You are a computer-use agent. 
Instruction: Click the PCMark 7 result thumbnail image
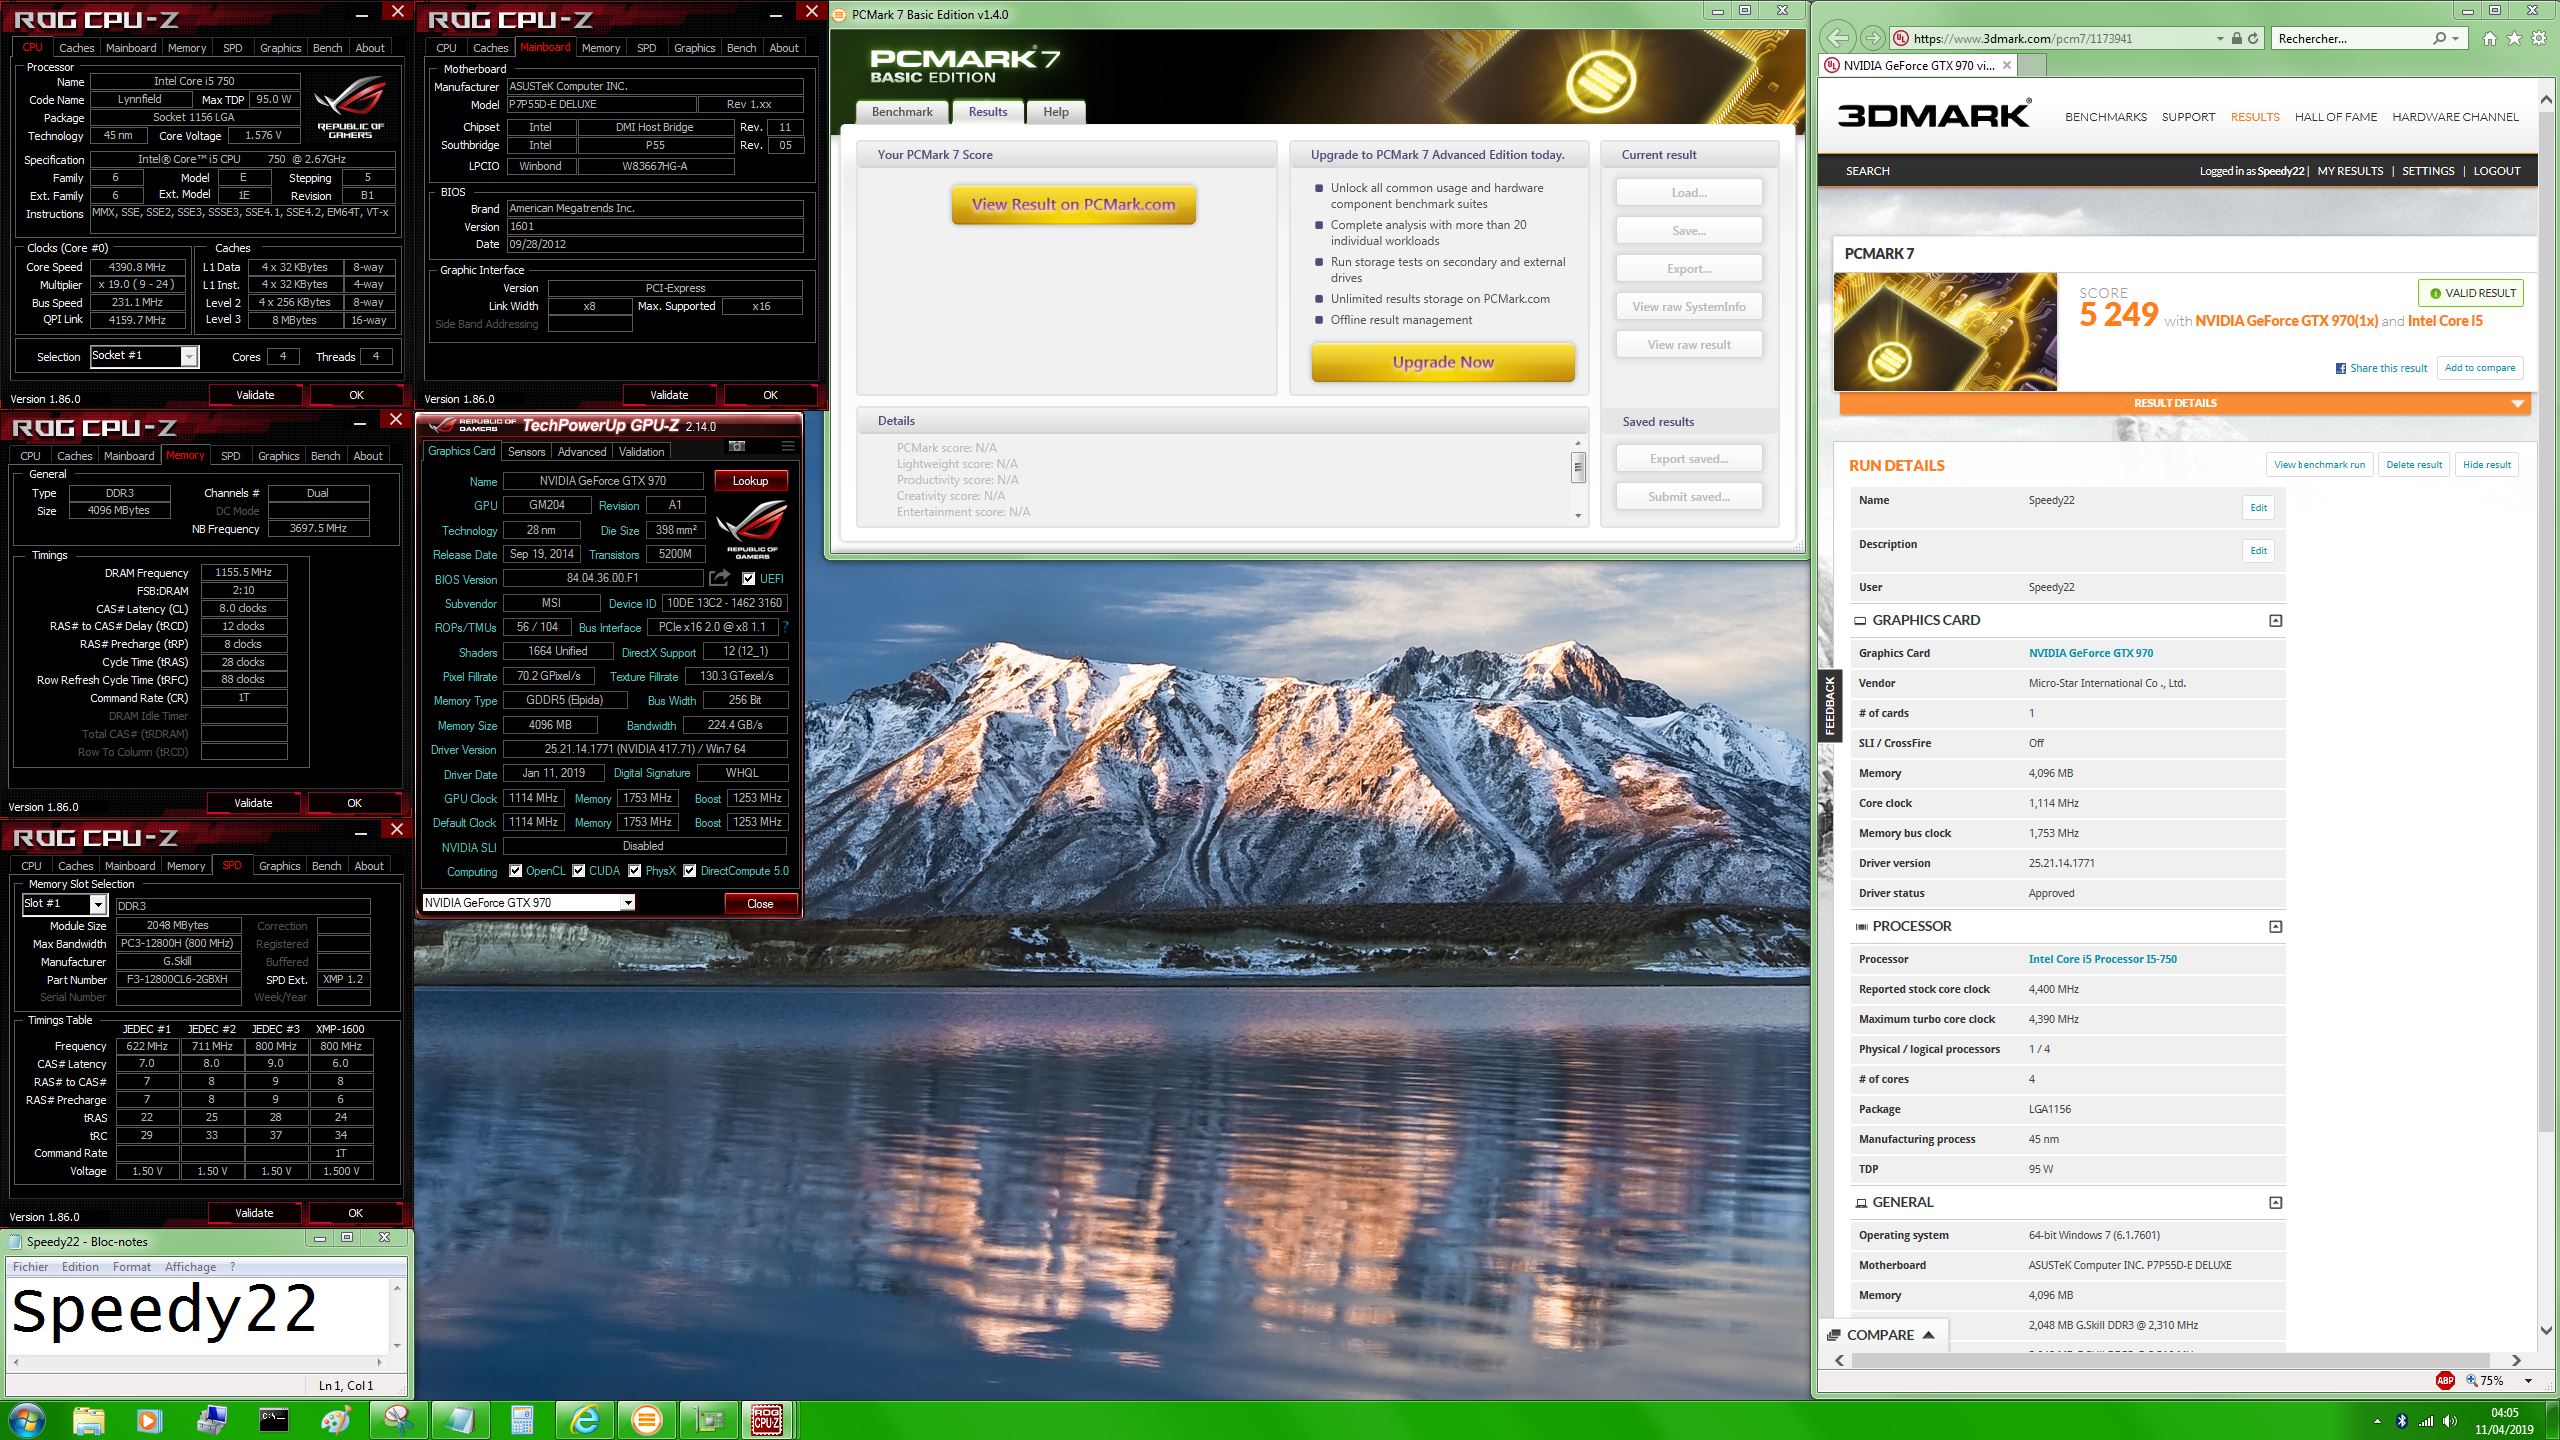1945,332
